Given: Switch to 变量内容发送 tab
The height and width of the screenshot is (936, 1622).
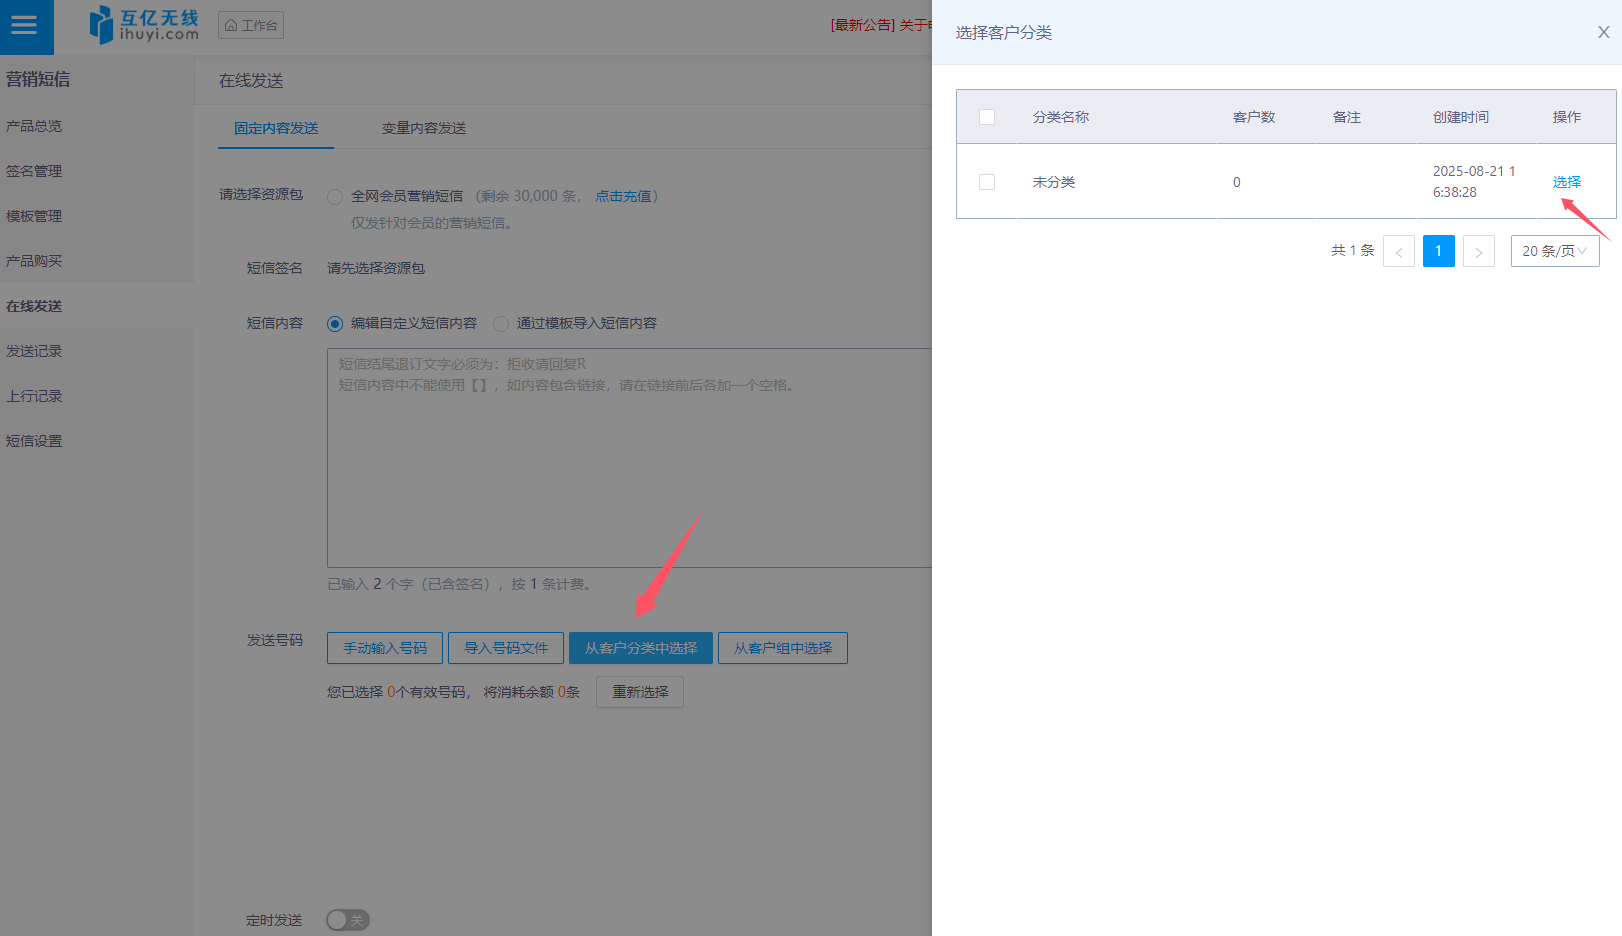Looking at the screenshot, I should 423,128.
